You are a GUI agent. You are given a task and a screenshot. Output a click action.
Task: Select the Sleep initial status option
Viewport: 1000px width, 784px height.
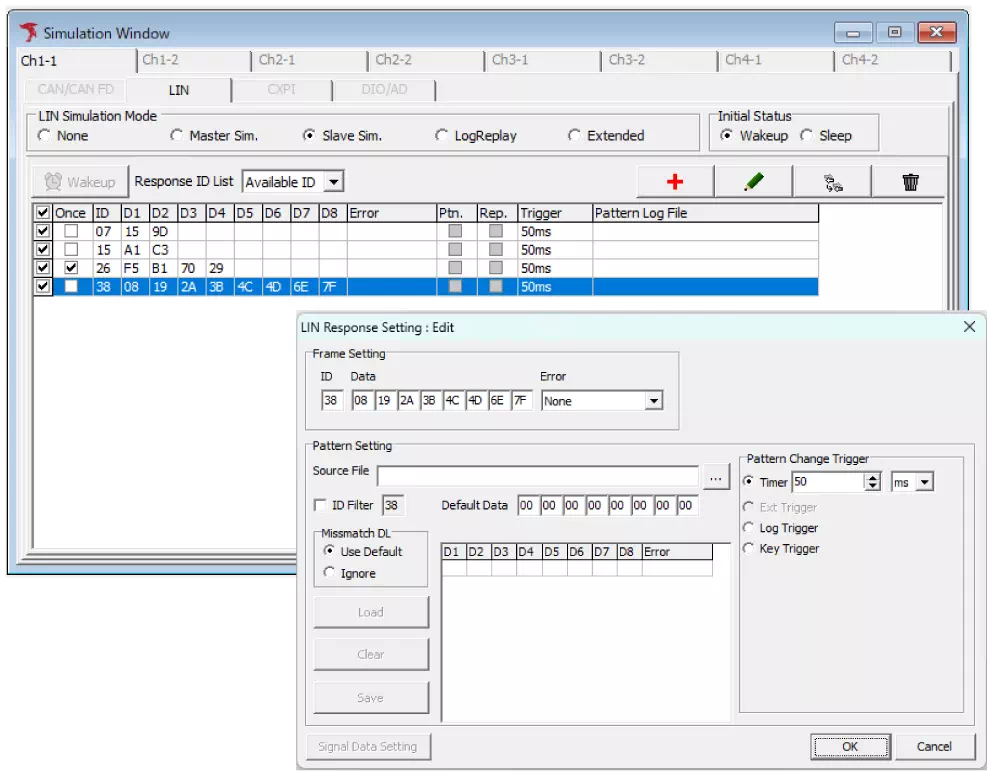tap(806, 136)
